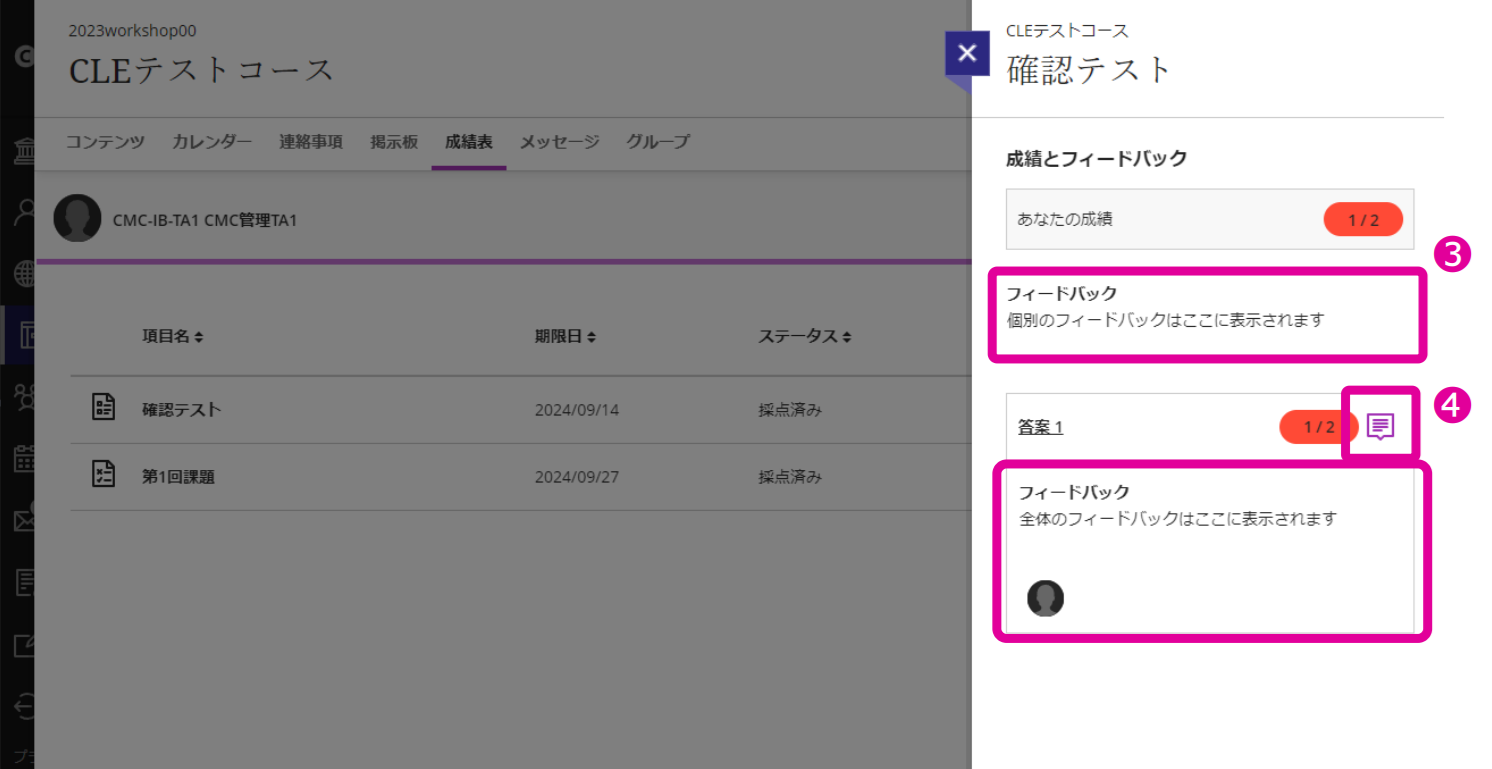The height and width of the screenshot is (769, 1492).
Task: Click the あなたの成績 label
Action: click(x=1065, y=219)
